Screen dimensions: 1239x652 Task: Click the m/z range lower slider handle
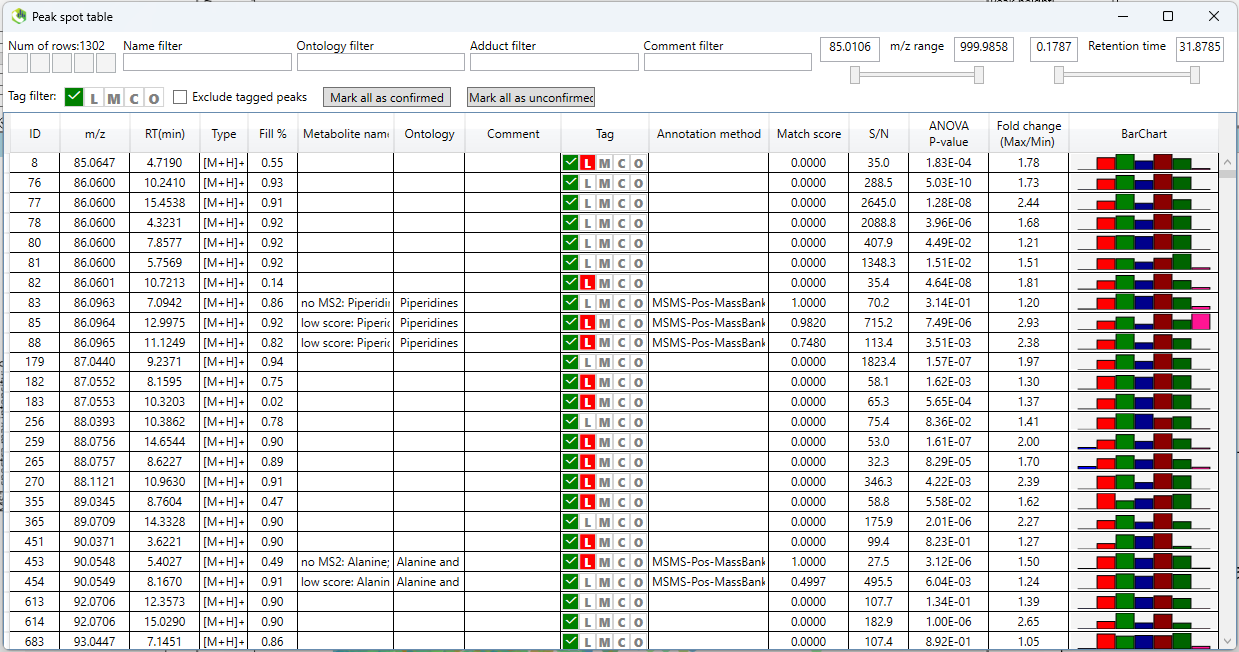point(855,74)
